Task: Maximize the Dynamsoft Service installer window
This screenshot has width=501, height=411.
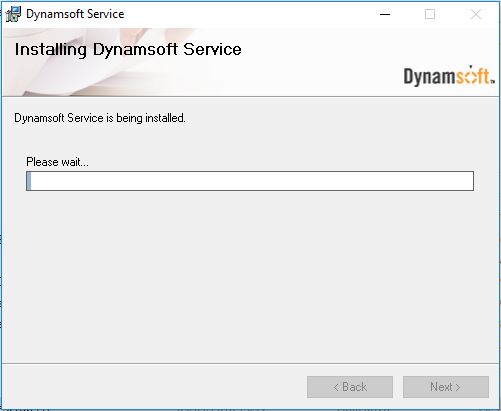Action: tap(430, 14)
